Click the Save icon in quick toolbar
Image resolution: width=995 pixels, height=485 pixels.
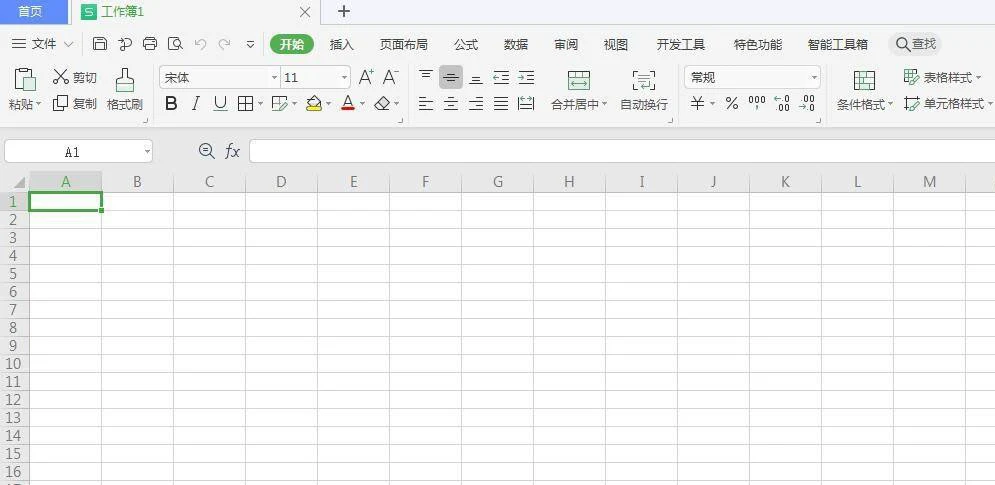tap(100, 44)
